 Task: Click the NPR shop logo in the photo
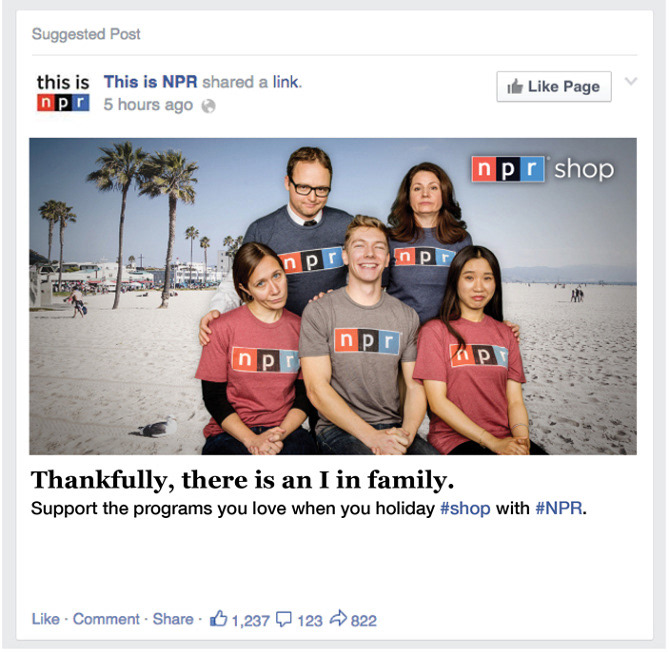pyautogui.click(x=543, y=169)
